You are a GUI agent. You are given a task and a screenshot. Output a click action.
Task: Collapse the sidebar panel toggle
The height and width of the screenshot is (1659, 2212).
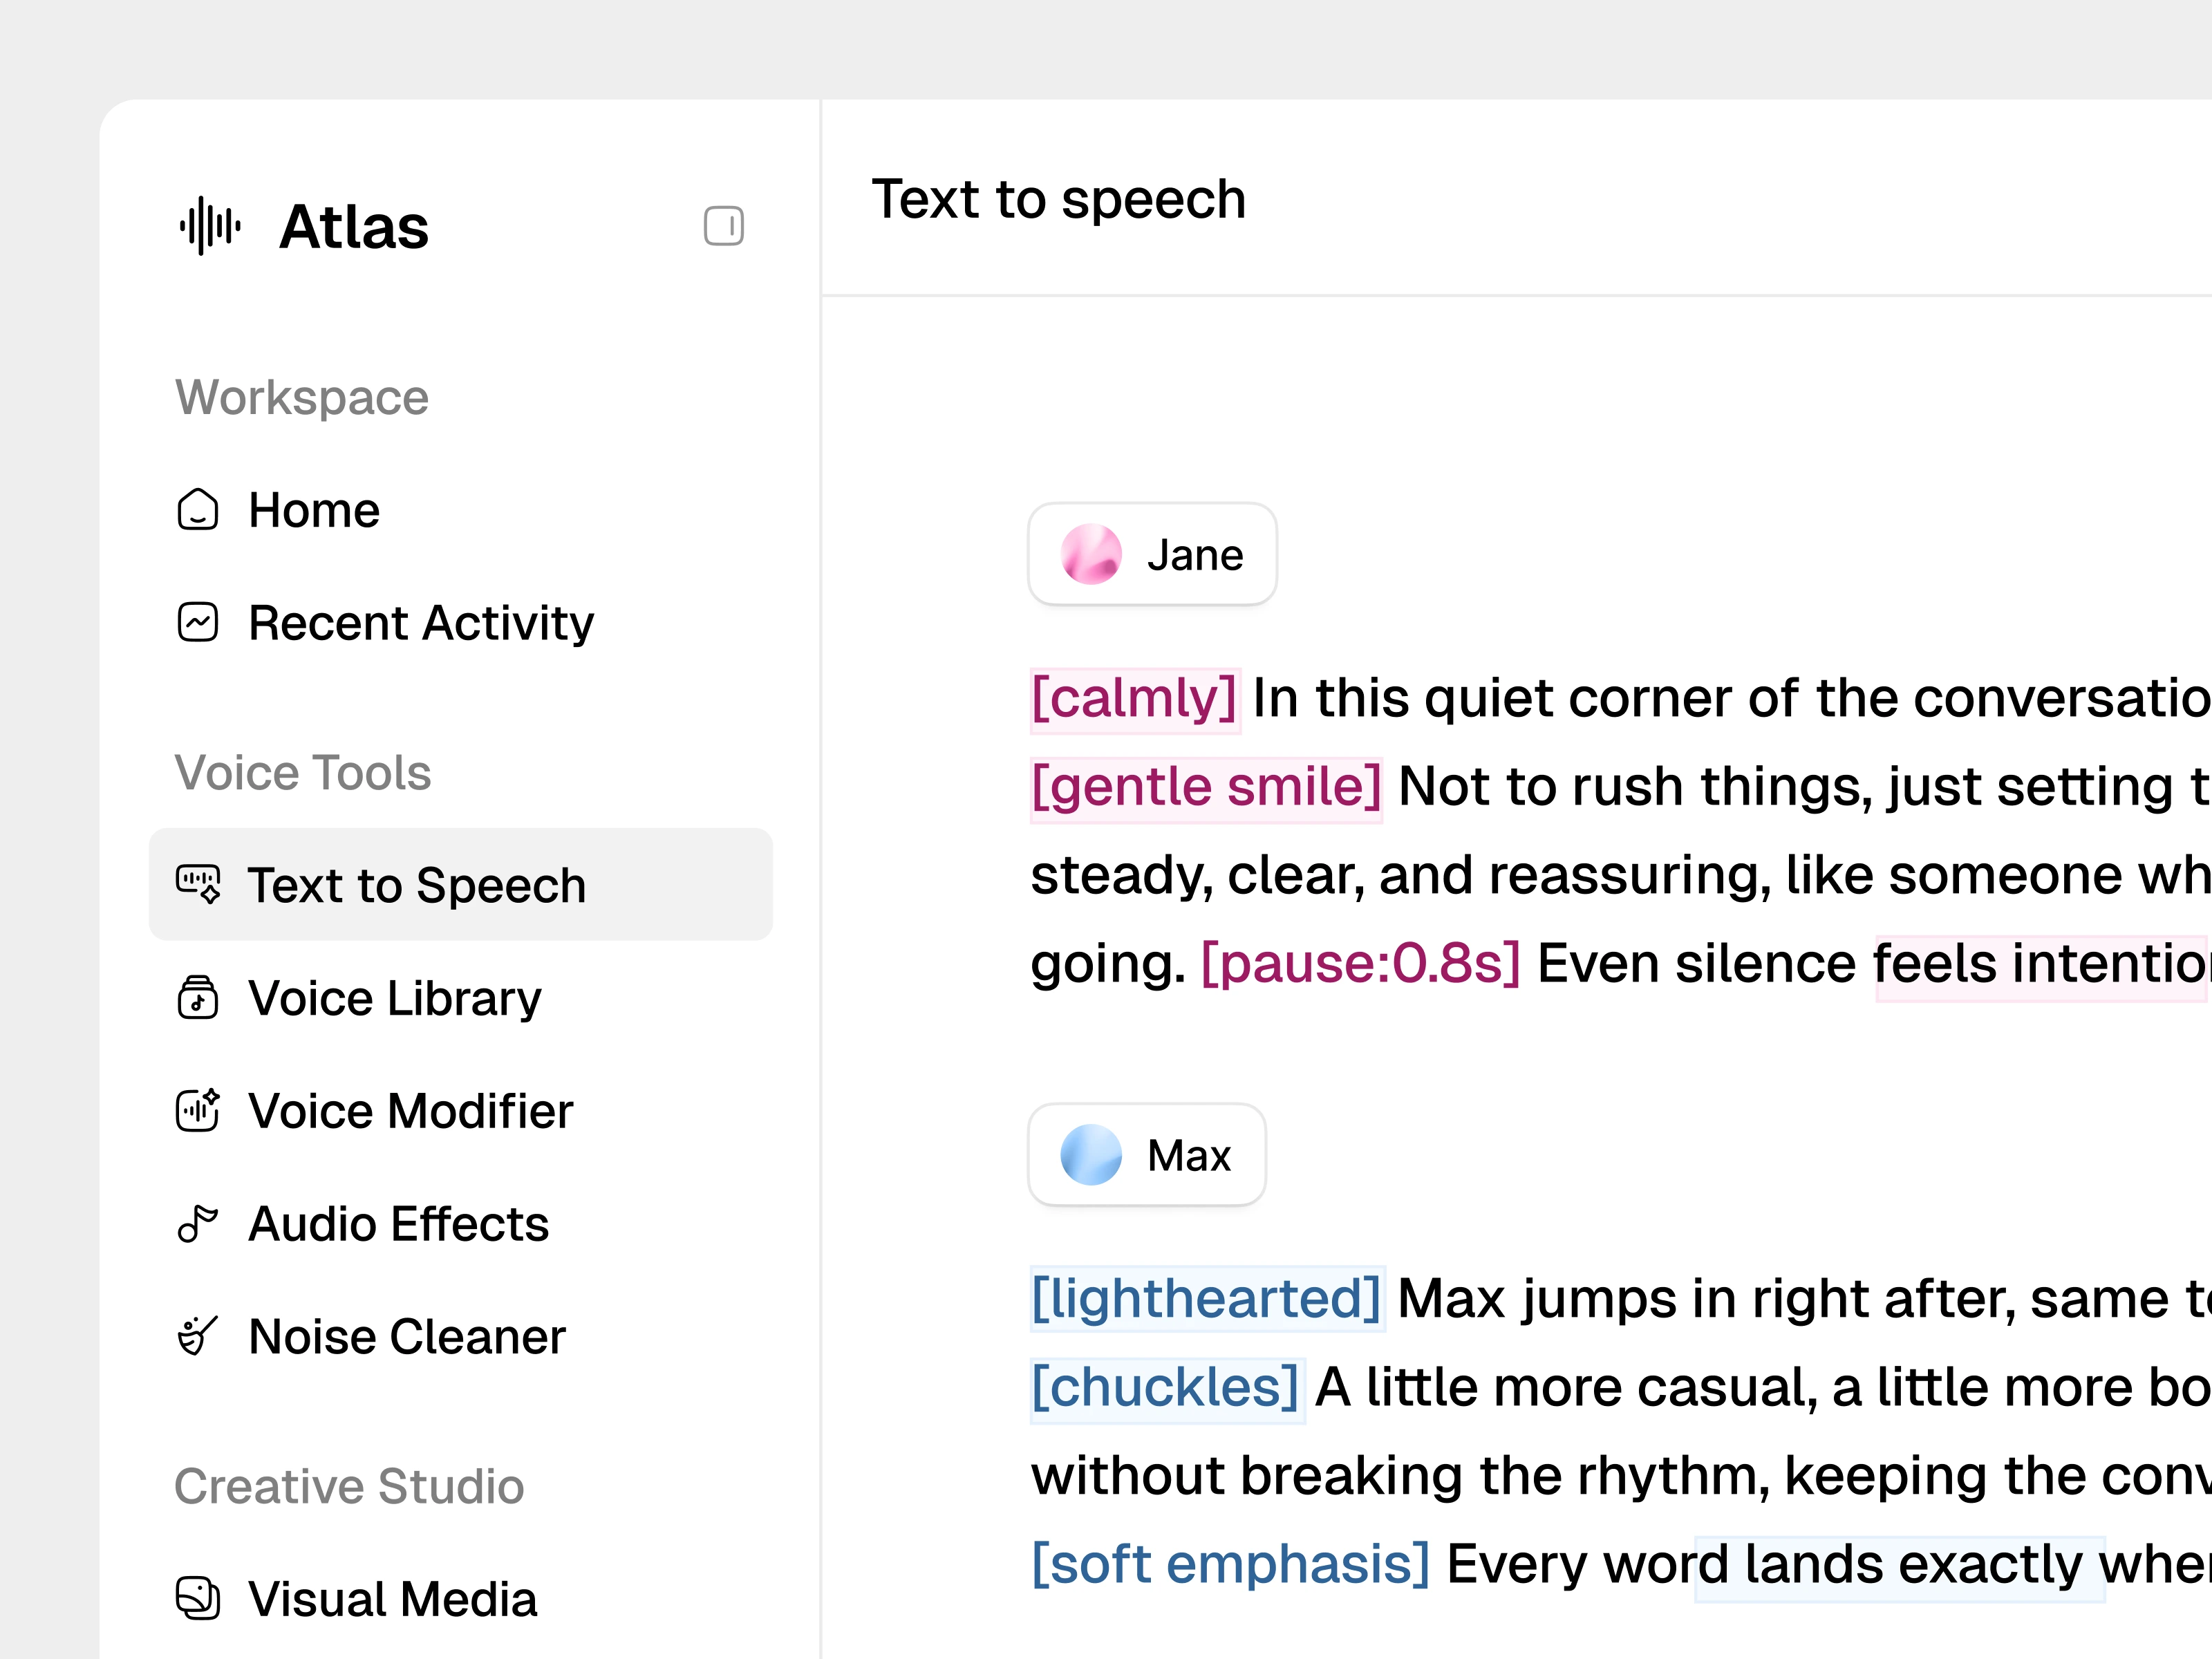pyautogui.click(x=723, y=226)
